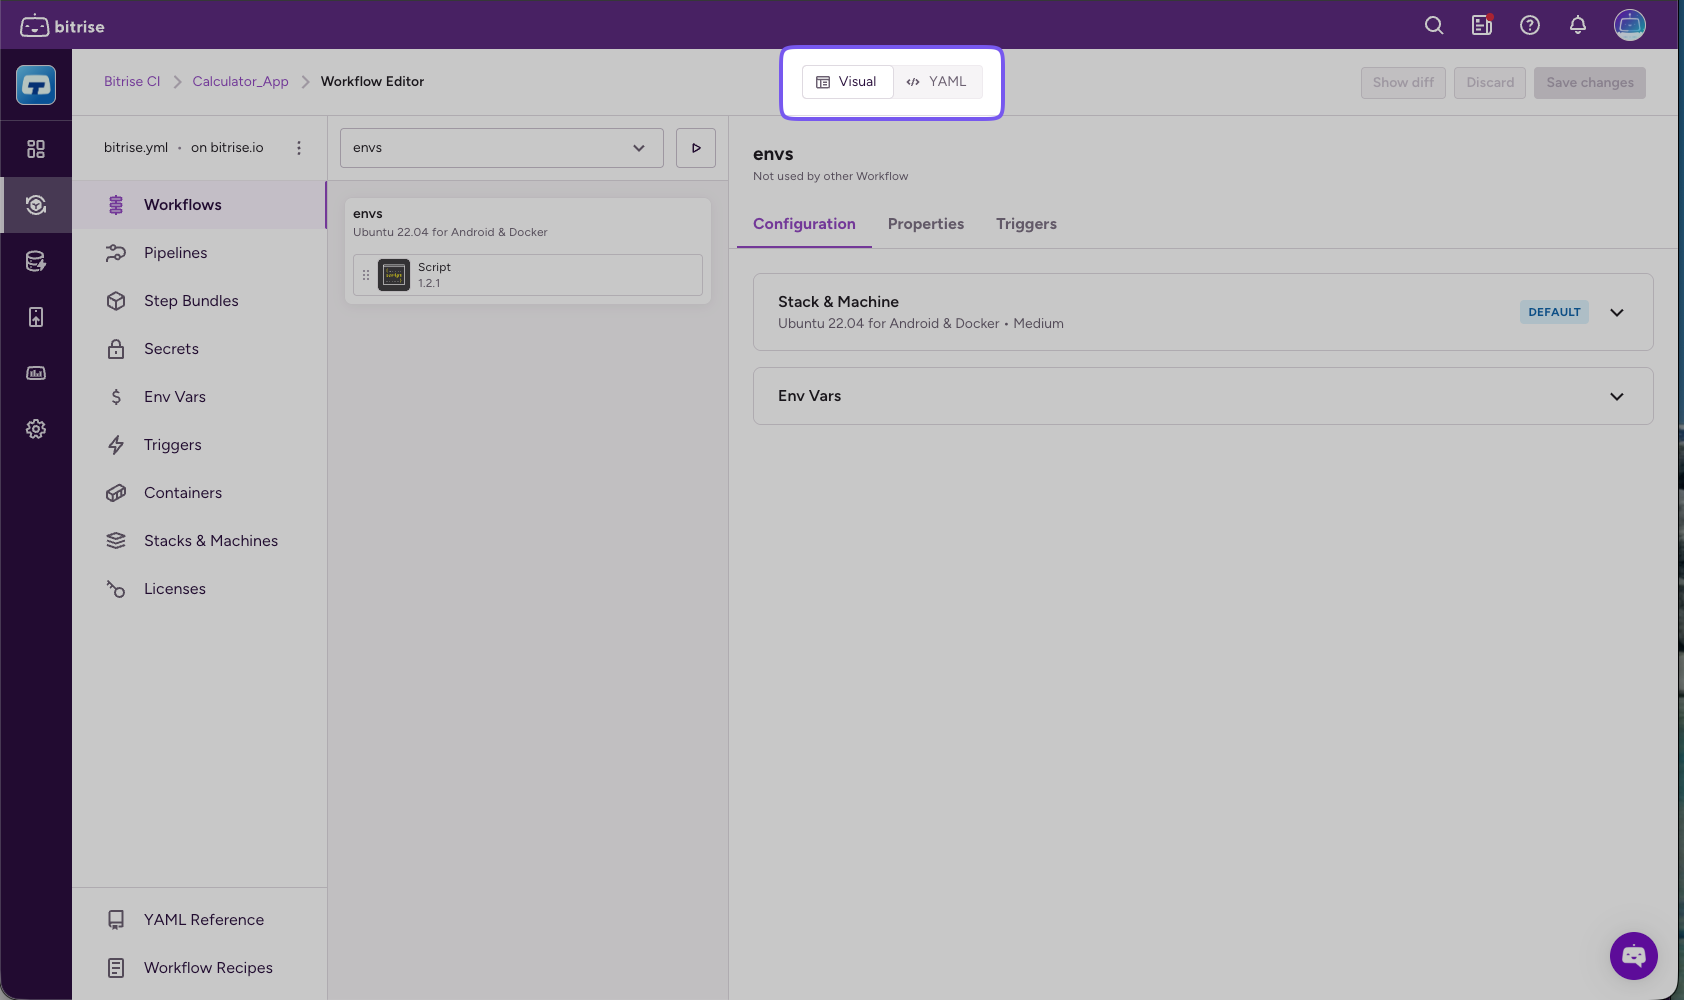
Task: Click the Script step icon
Action: pos(394,275)
